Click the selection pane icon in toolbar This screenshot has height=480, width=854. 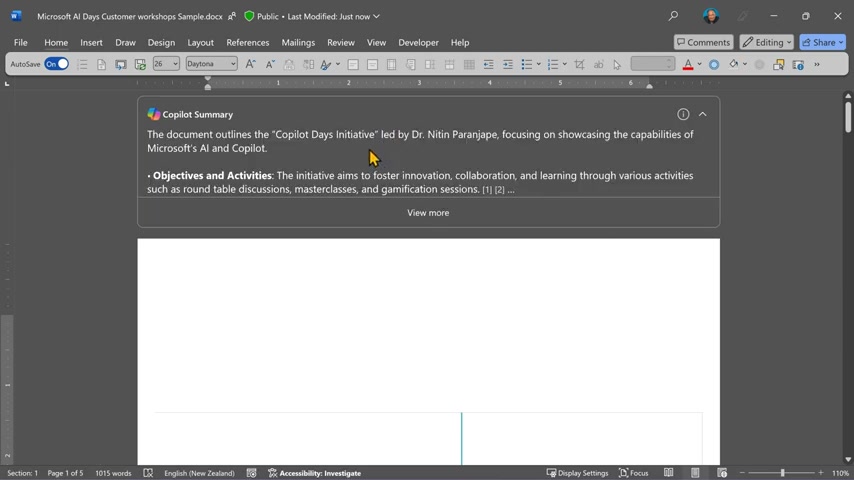pyautogui.click(x=779, y=64)
